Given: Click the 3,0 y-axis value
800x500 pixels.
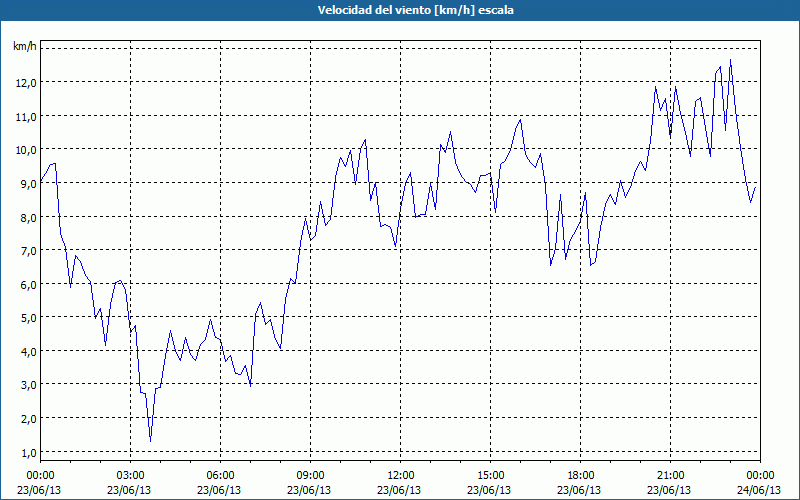Looking at the screenshot, I should click(29, 385).
